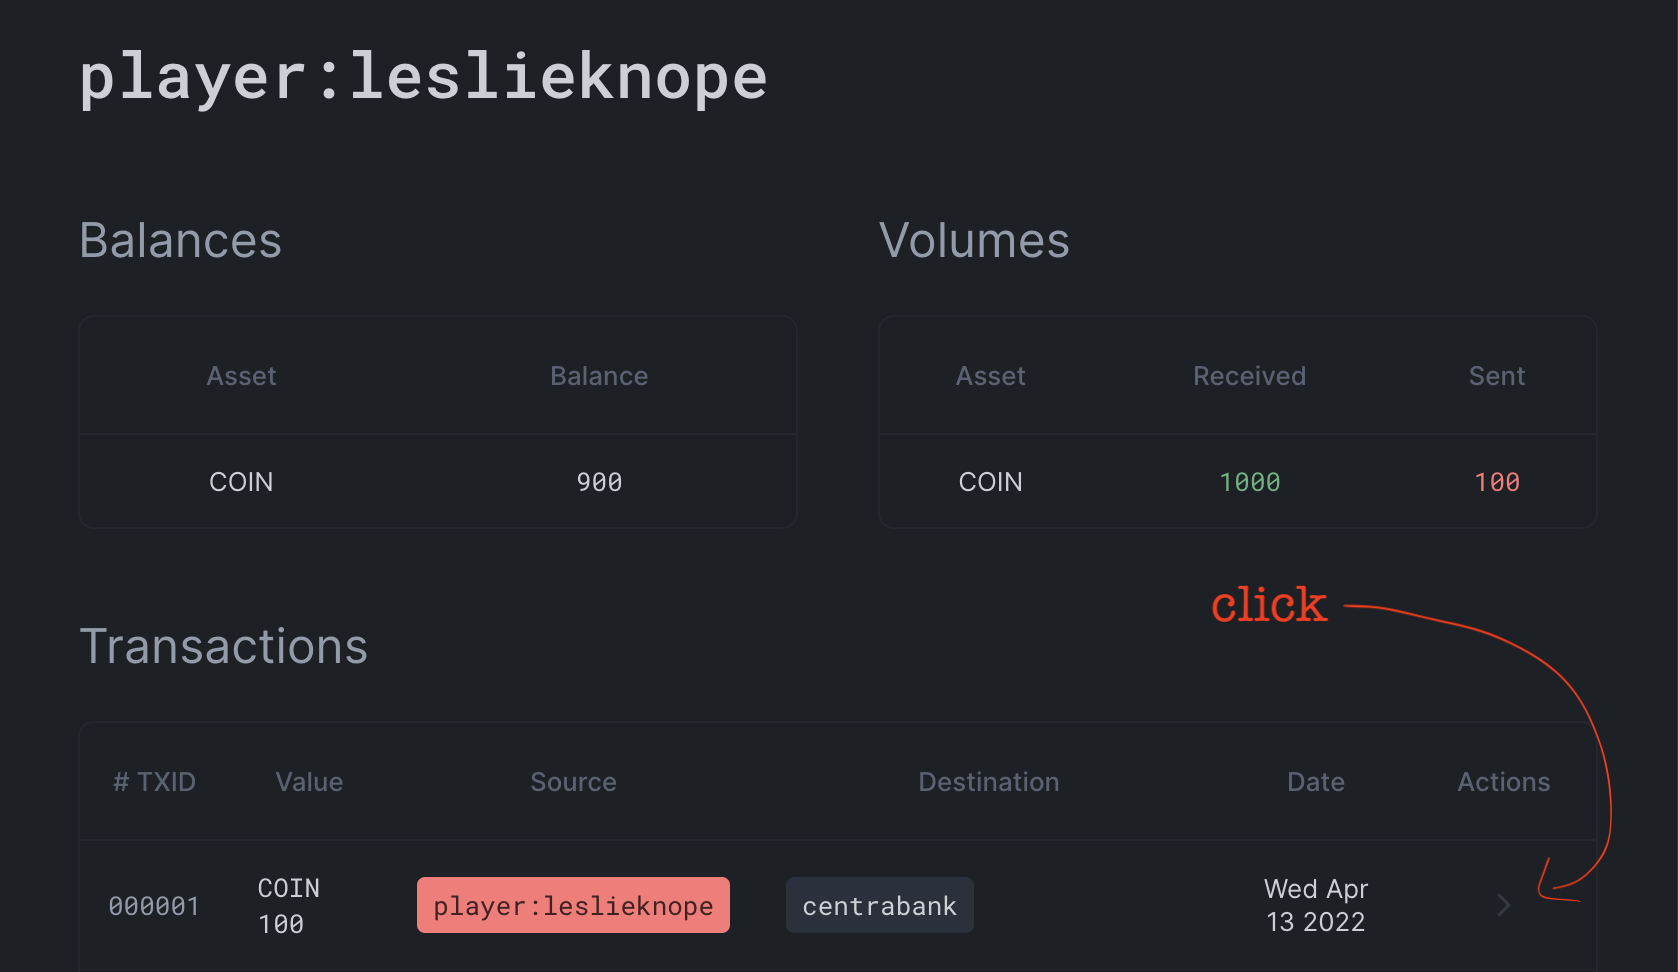This screenshot has height=972, width=1678.
Task: Click the page title player:leslieknope
Action: 423,77
